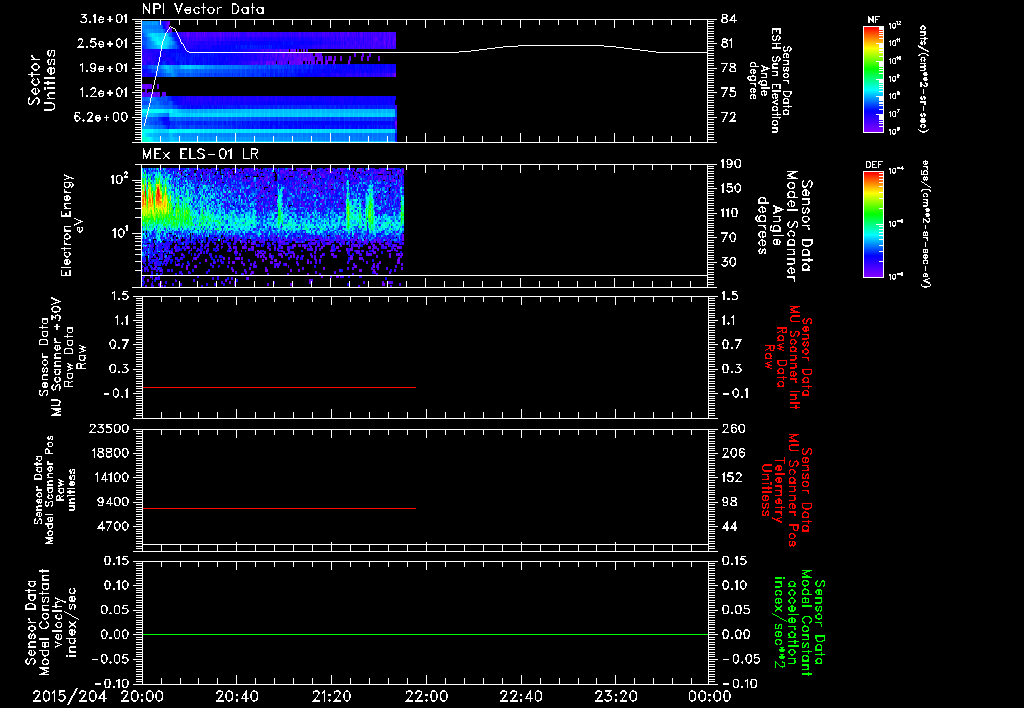Click the white sun elevation curve peak
This screenshot has height=708, width=1024.
pyautogui.click(x=172, y=27)
